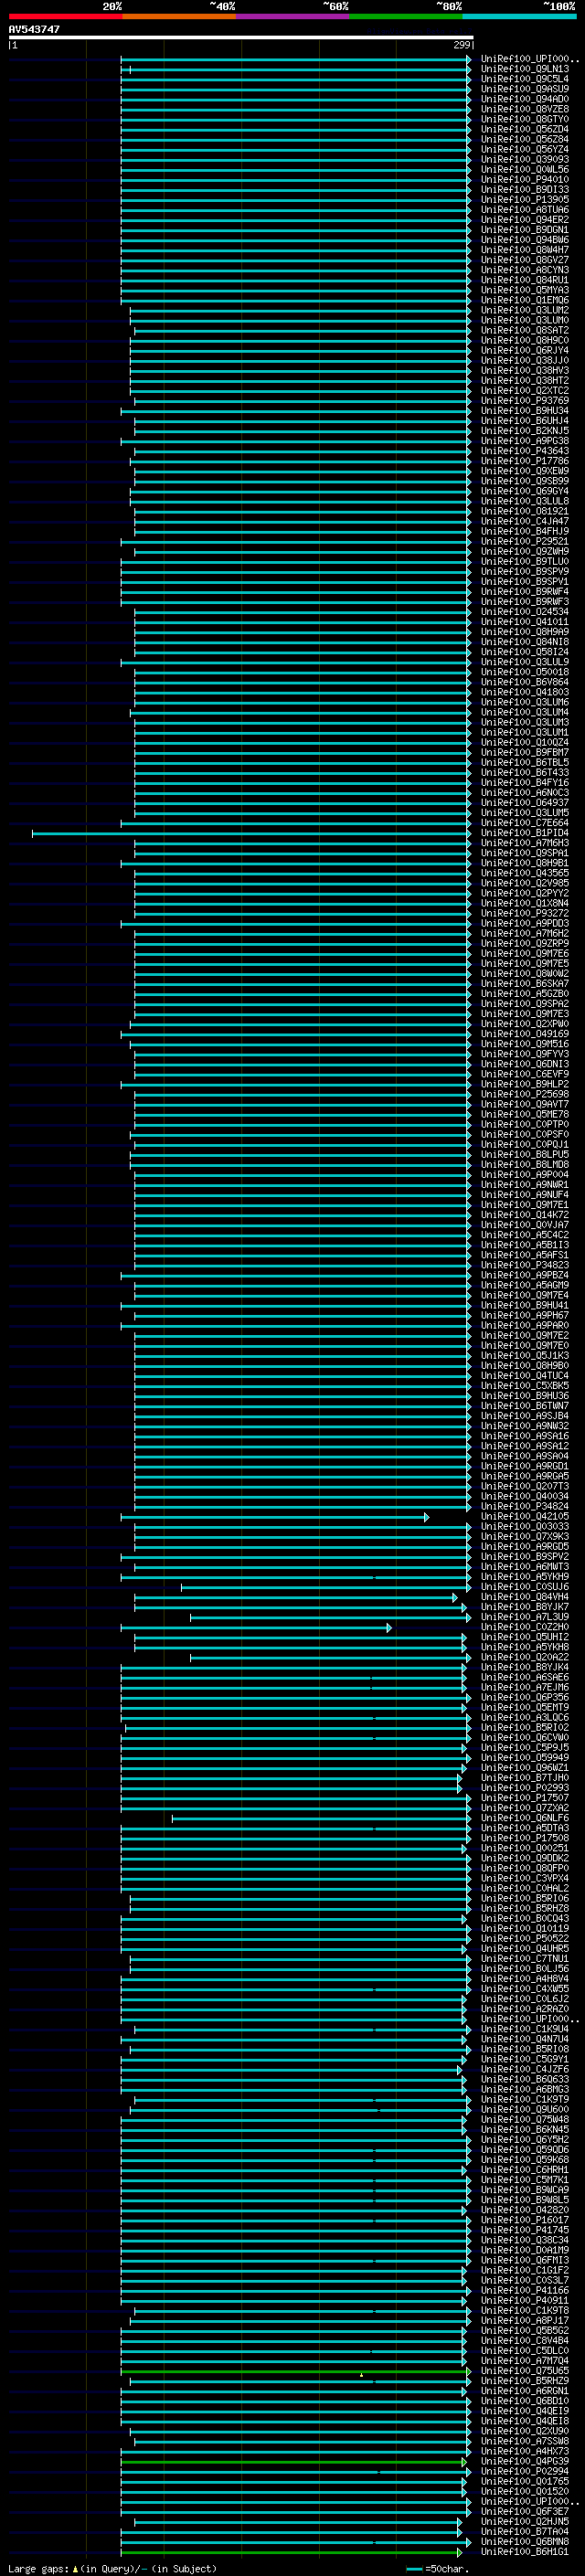The image size is (585, 2576).
Task: Click the orange ~40% identity color segment
Action: click(179, 17)
